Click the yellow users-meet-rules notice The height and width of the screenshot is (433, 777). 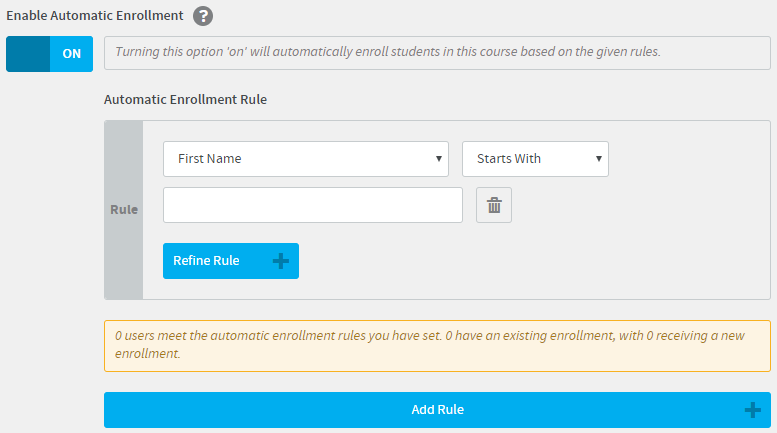(437, 346)
